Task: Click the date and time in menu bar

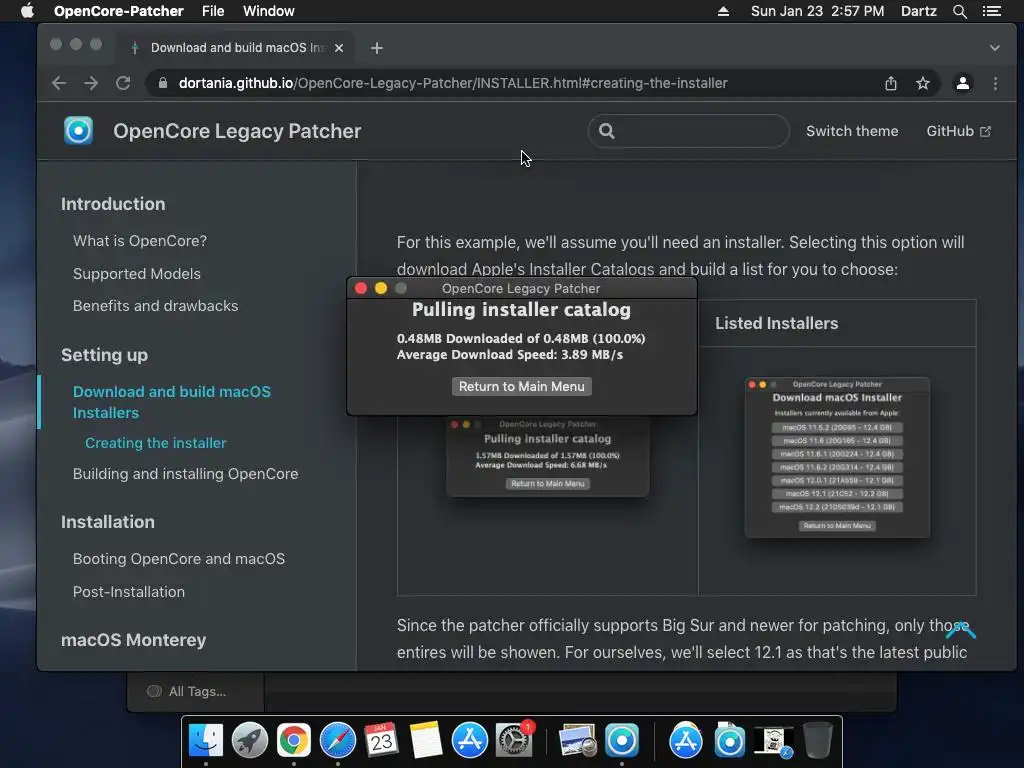Action: point(817,11)
